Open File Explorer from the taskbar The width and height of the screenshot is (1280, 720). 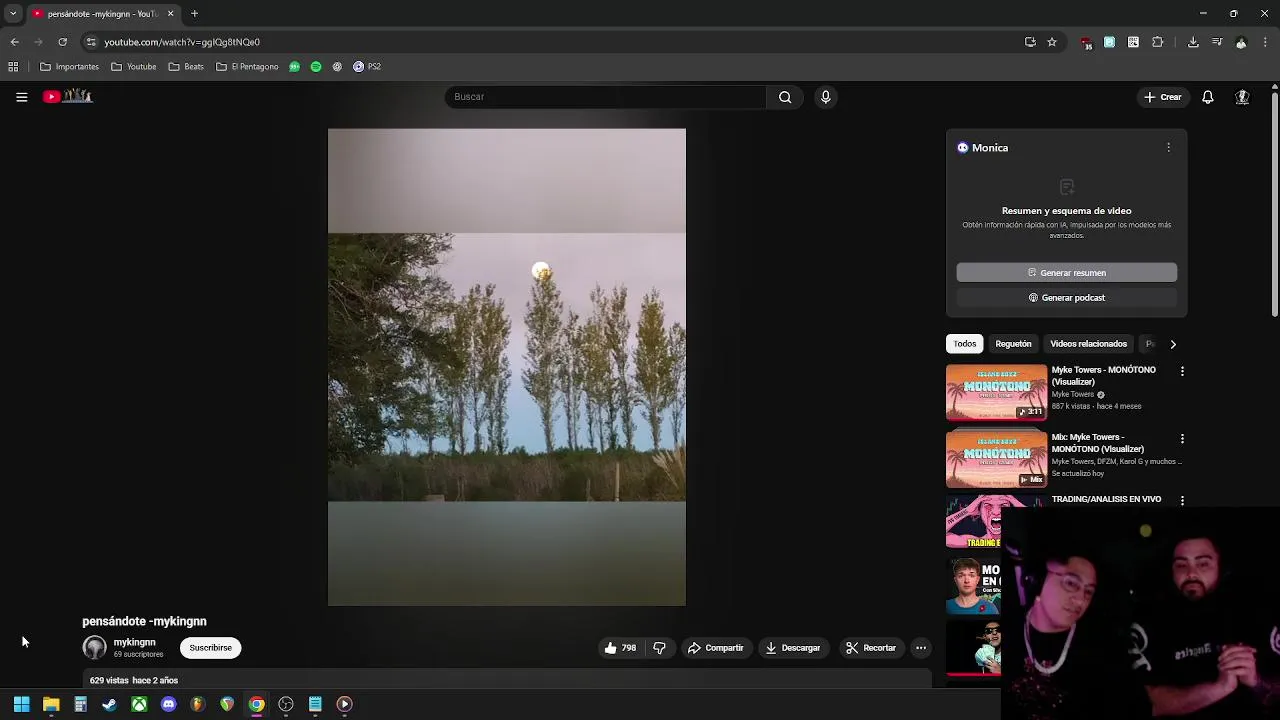[51, 704]
